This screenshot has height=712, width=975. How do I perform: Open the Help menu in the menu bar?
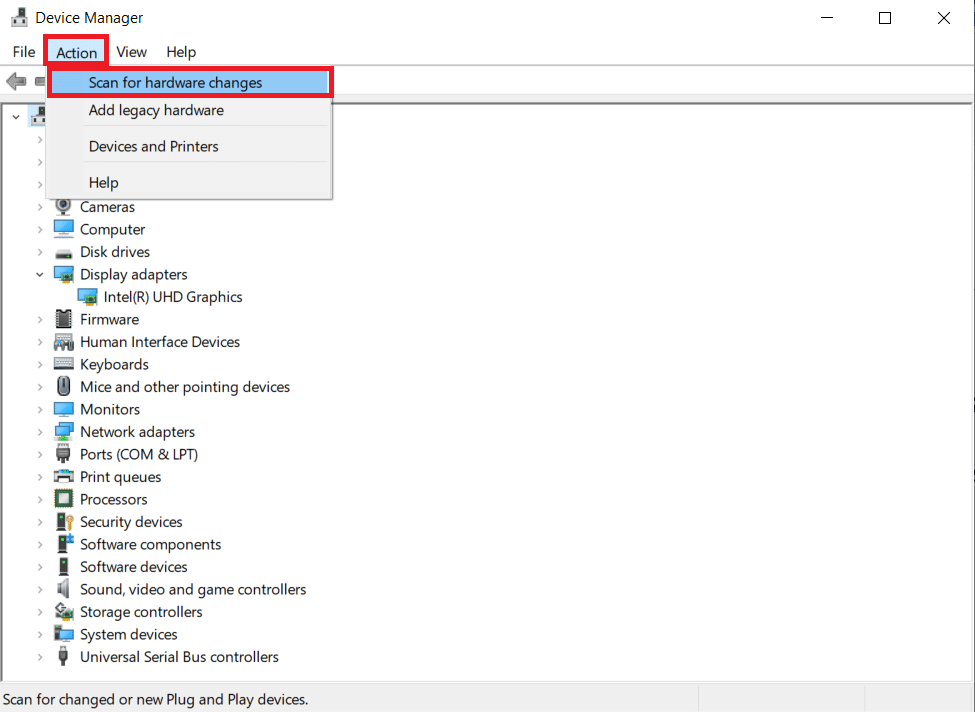tap(181, 52)
